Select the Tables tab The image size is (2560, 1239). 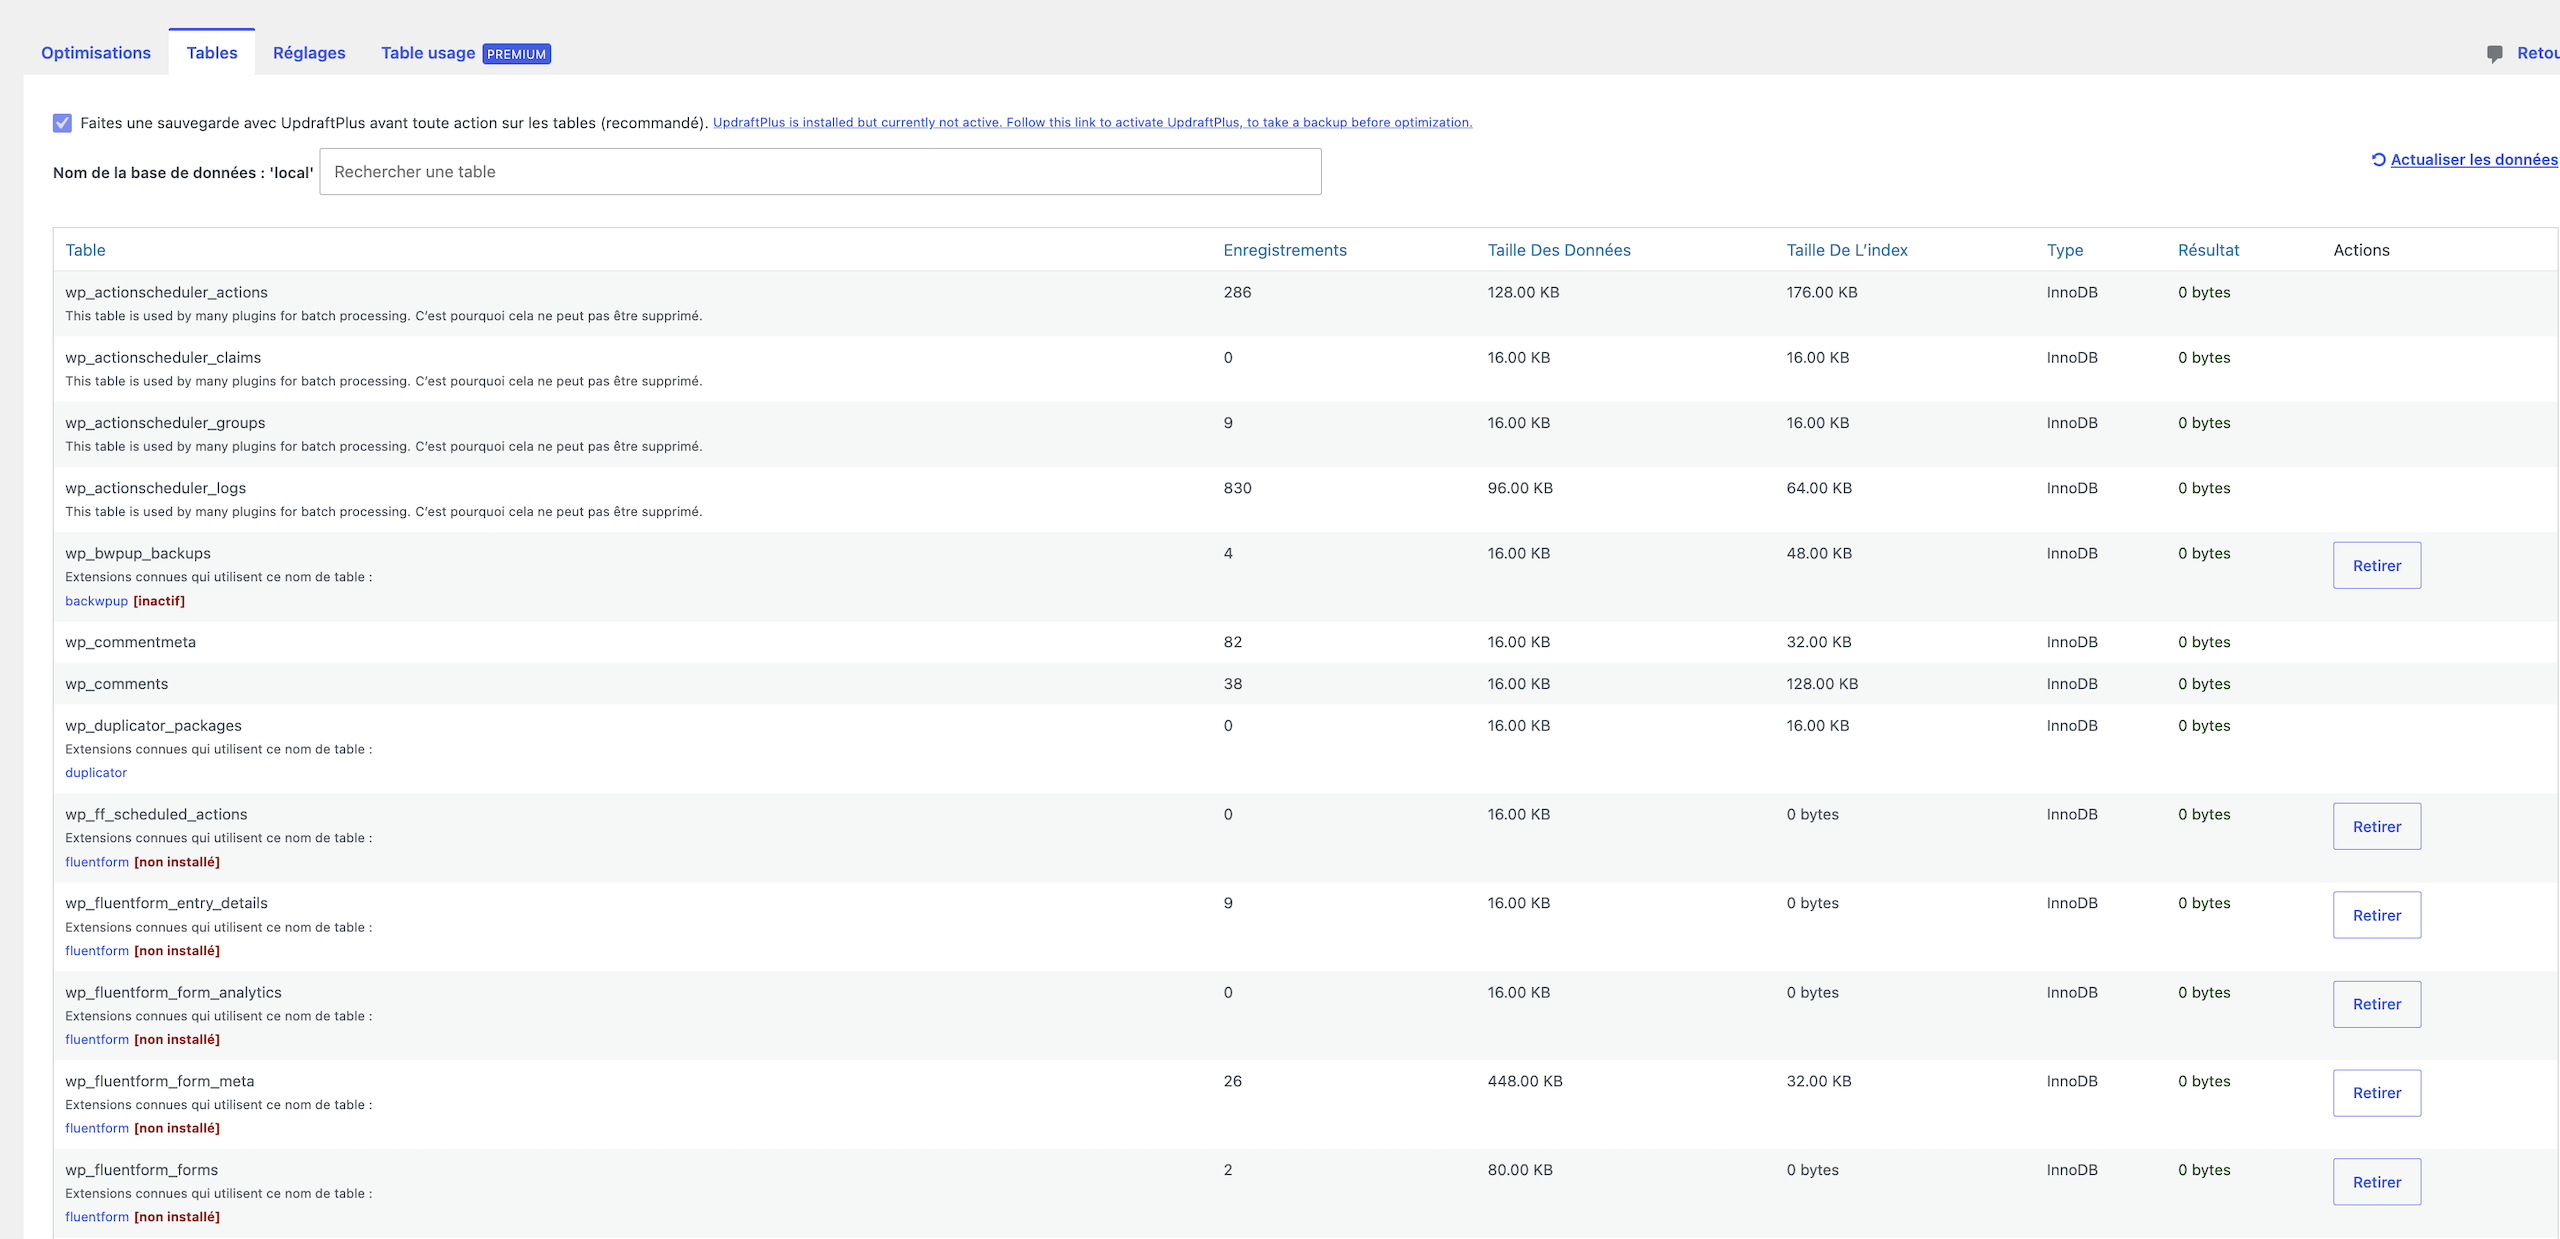coord(212,53)
